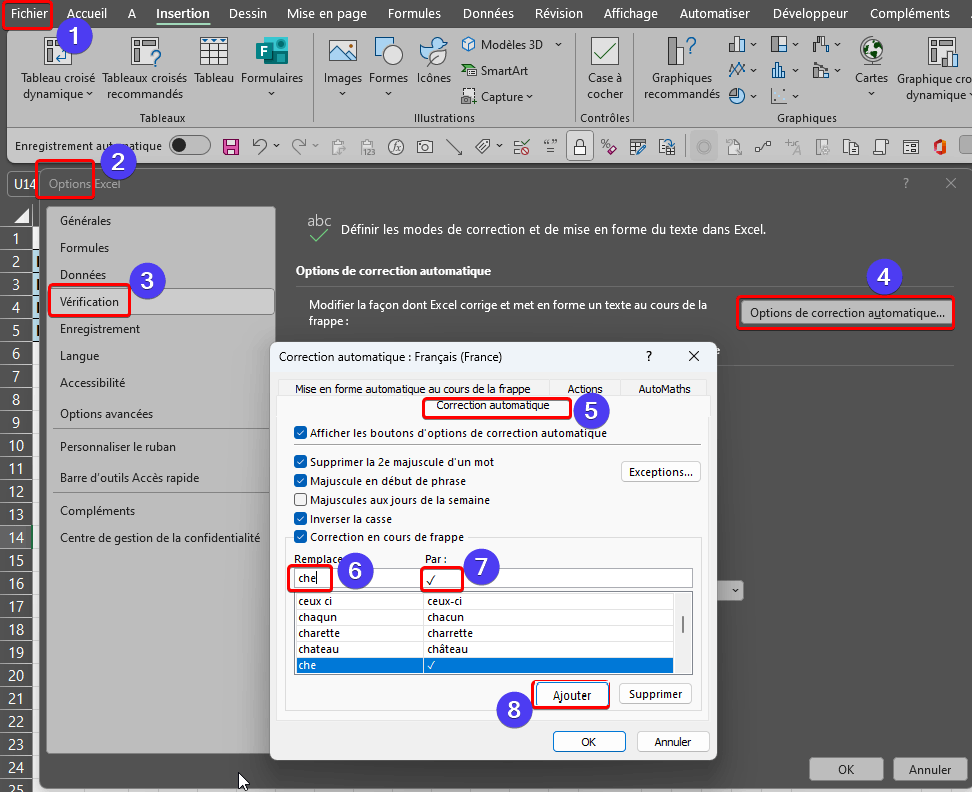The width and height of the screenshot is (972, 792).
Task: Open the Mise en page tab
Action: [327, 13]
